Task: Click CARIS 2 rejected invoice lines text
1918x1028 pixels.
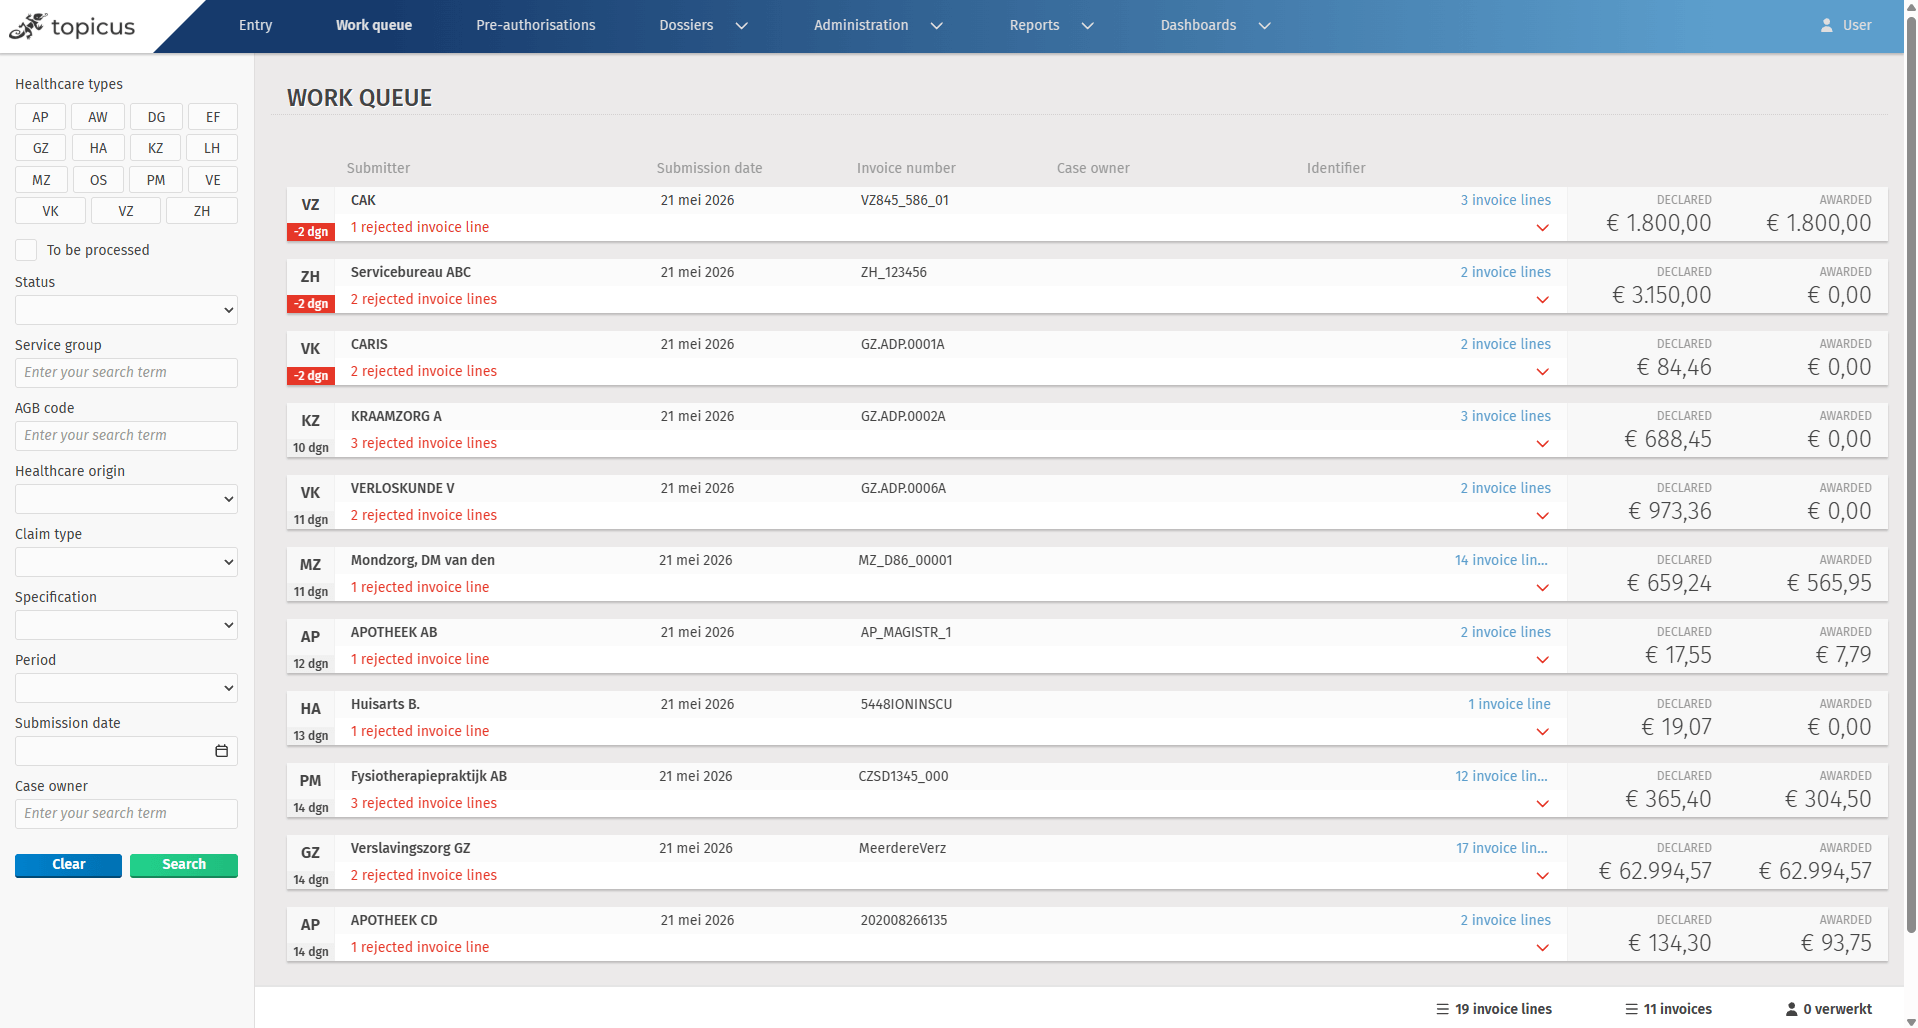Action: [x=423, y=371]
